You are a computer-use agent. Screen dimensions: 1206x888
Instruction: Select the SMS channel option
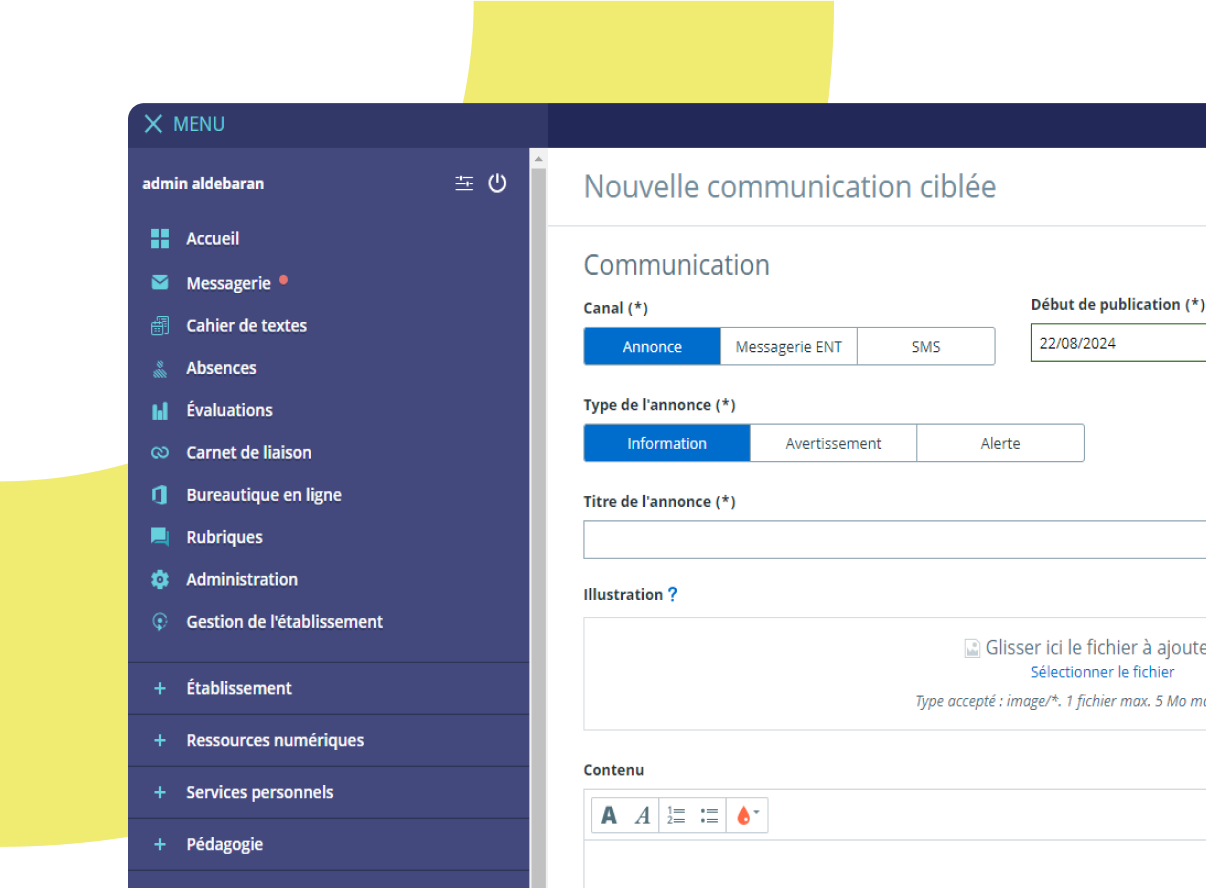coord(926,347)
